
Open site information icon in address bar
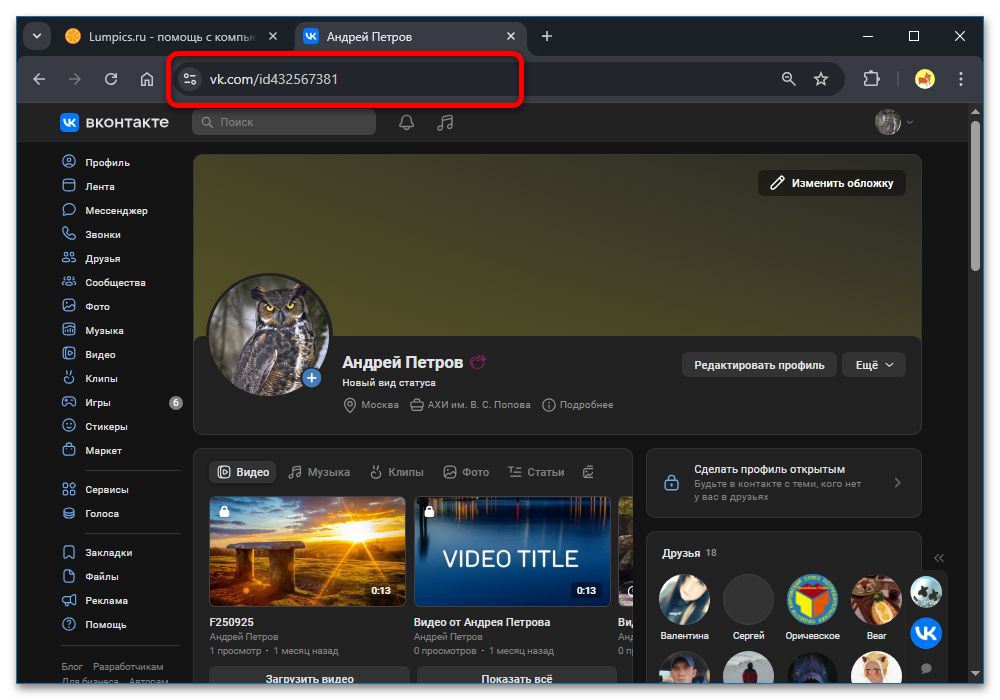(x=189, y=79)
